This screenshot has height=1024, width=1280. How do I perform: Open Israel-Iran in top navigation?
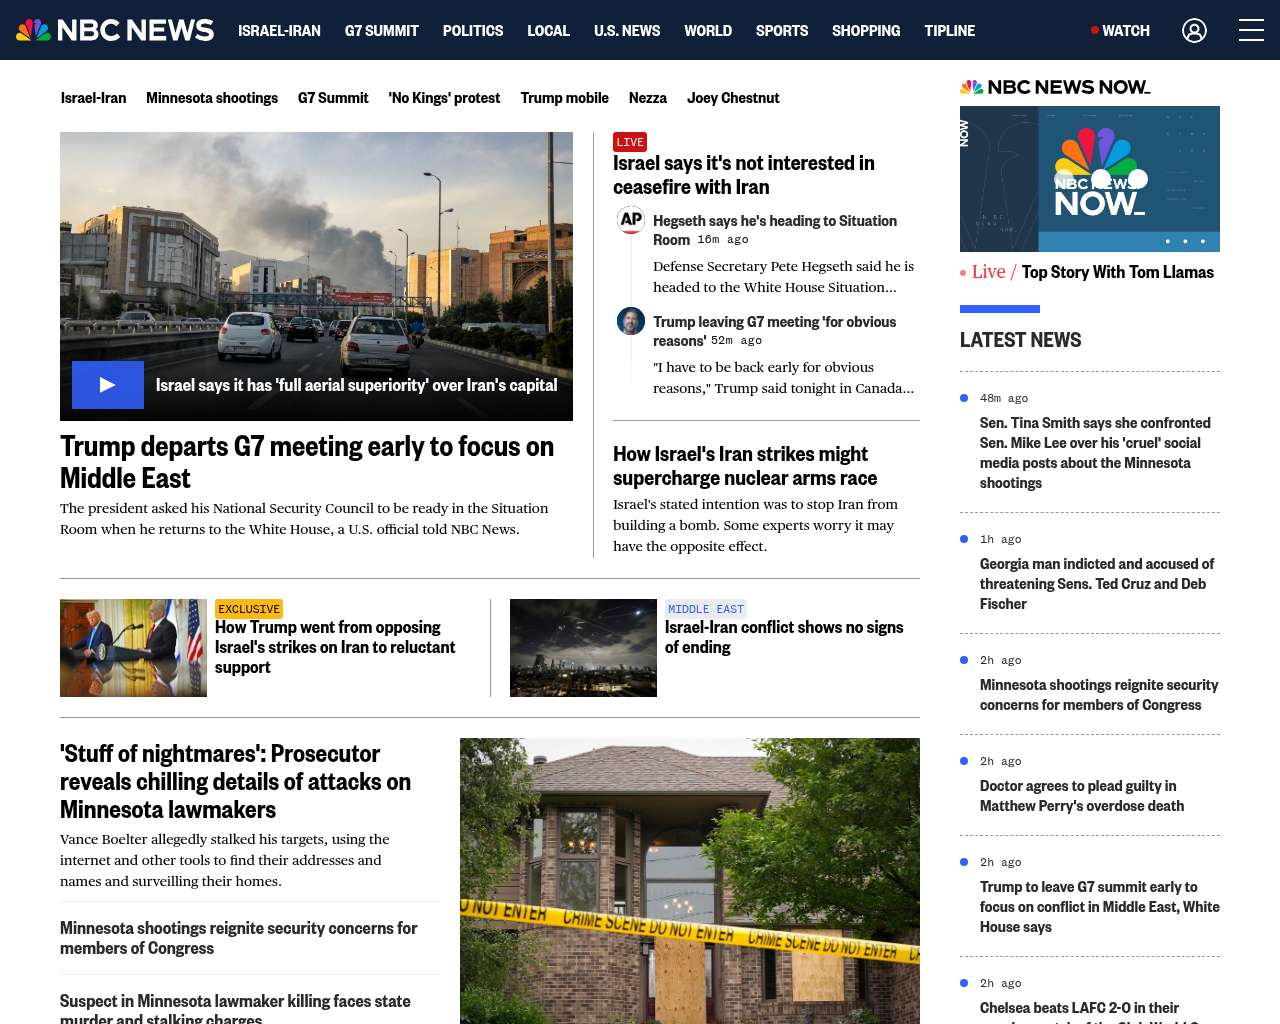[279, 31]
